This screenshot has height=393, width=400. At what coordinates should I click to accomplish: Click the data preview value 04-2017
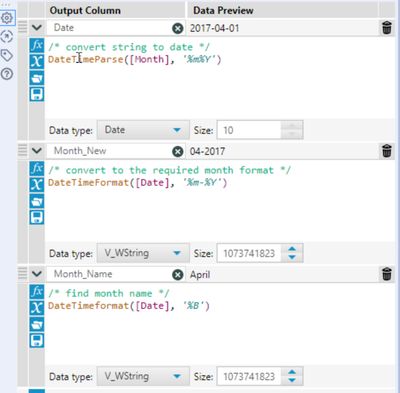tap(207, 152)
